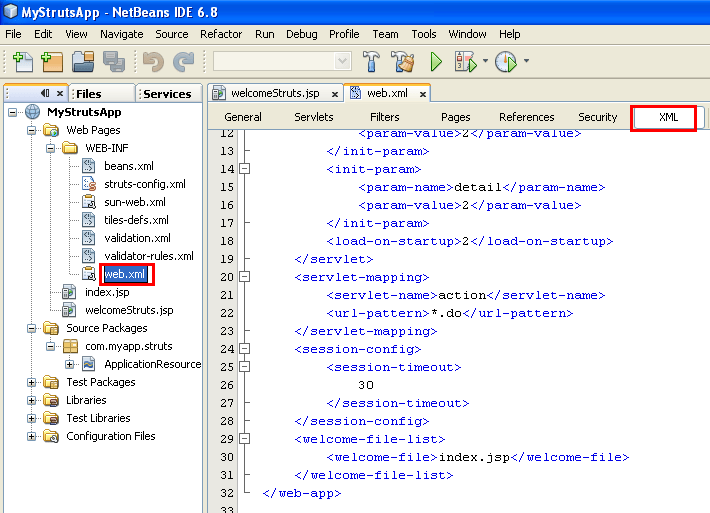Screen dimensions: 710x513
Task: Click the Undo arrow icon
Action: pos(154,62)
